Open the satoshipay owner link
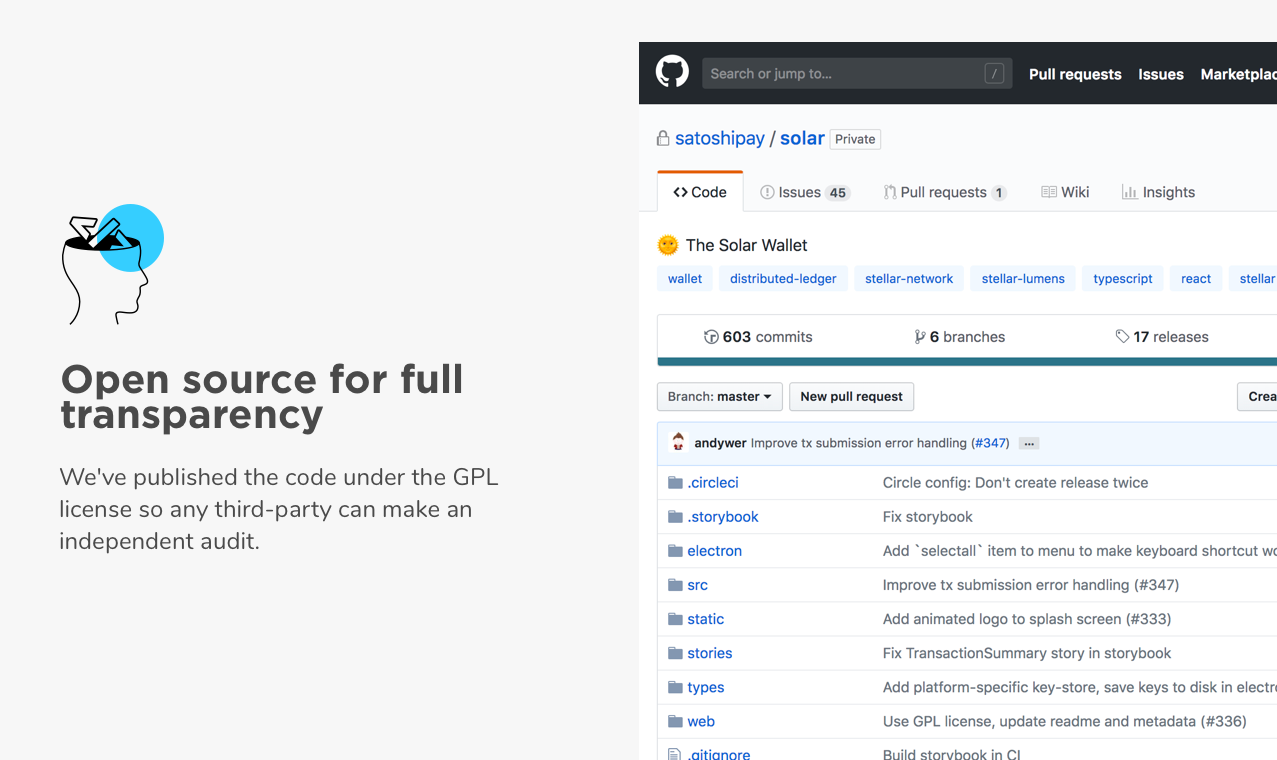 point(720,139)
